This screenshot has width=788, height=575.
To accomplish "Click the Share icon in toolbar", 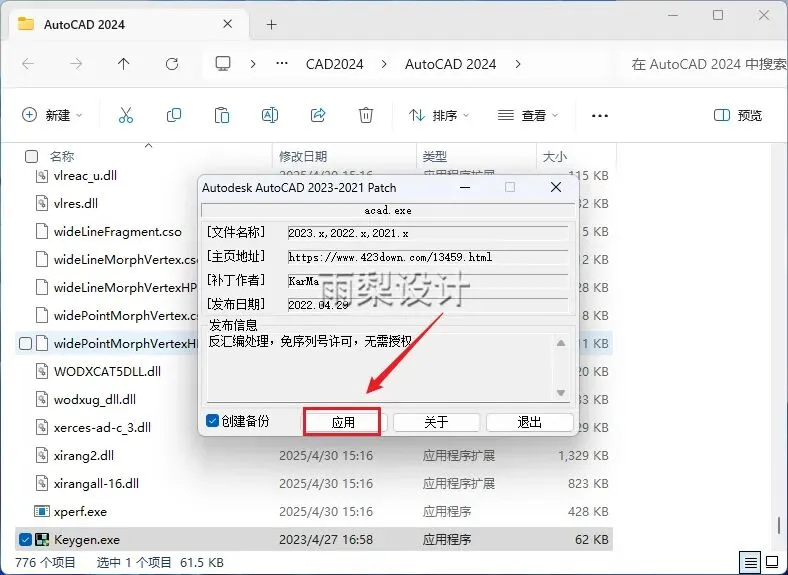I will coord(318,115).
